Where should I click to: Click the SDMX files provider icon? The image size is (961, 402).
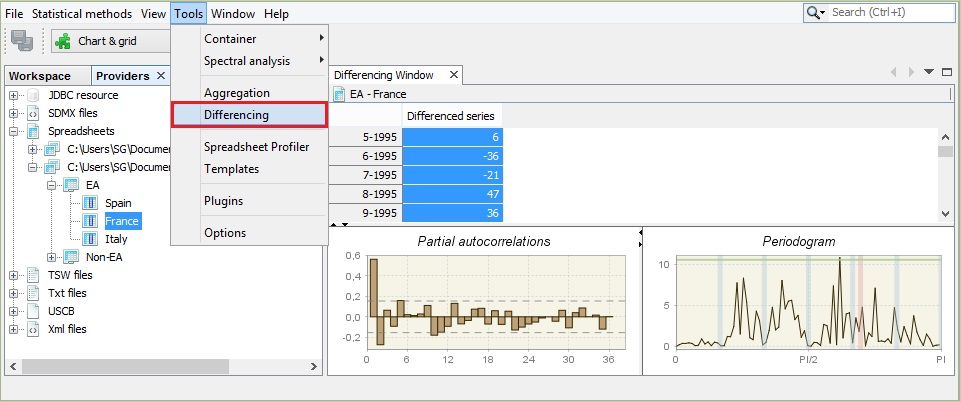click(33, 113)
